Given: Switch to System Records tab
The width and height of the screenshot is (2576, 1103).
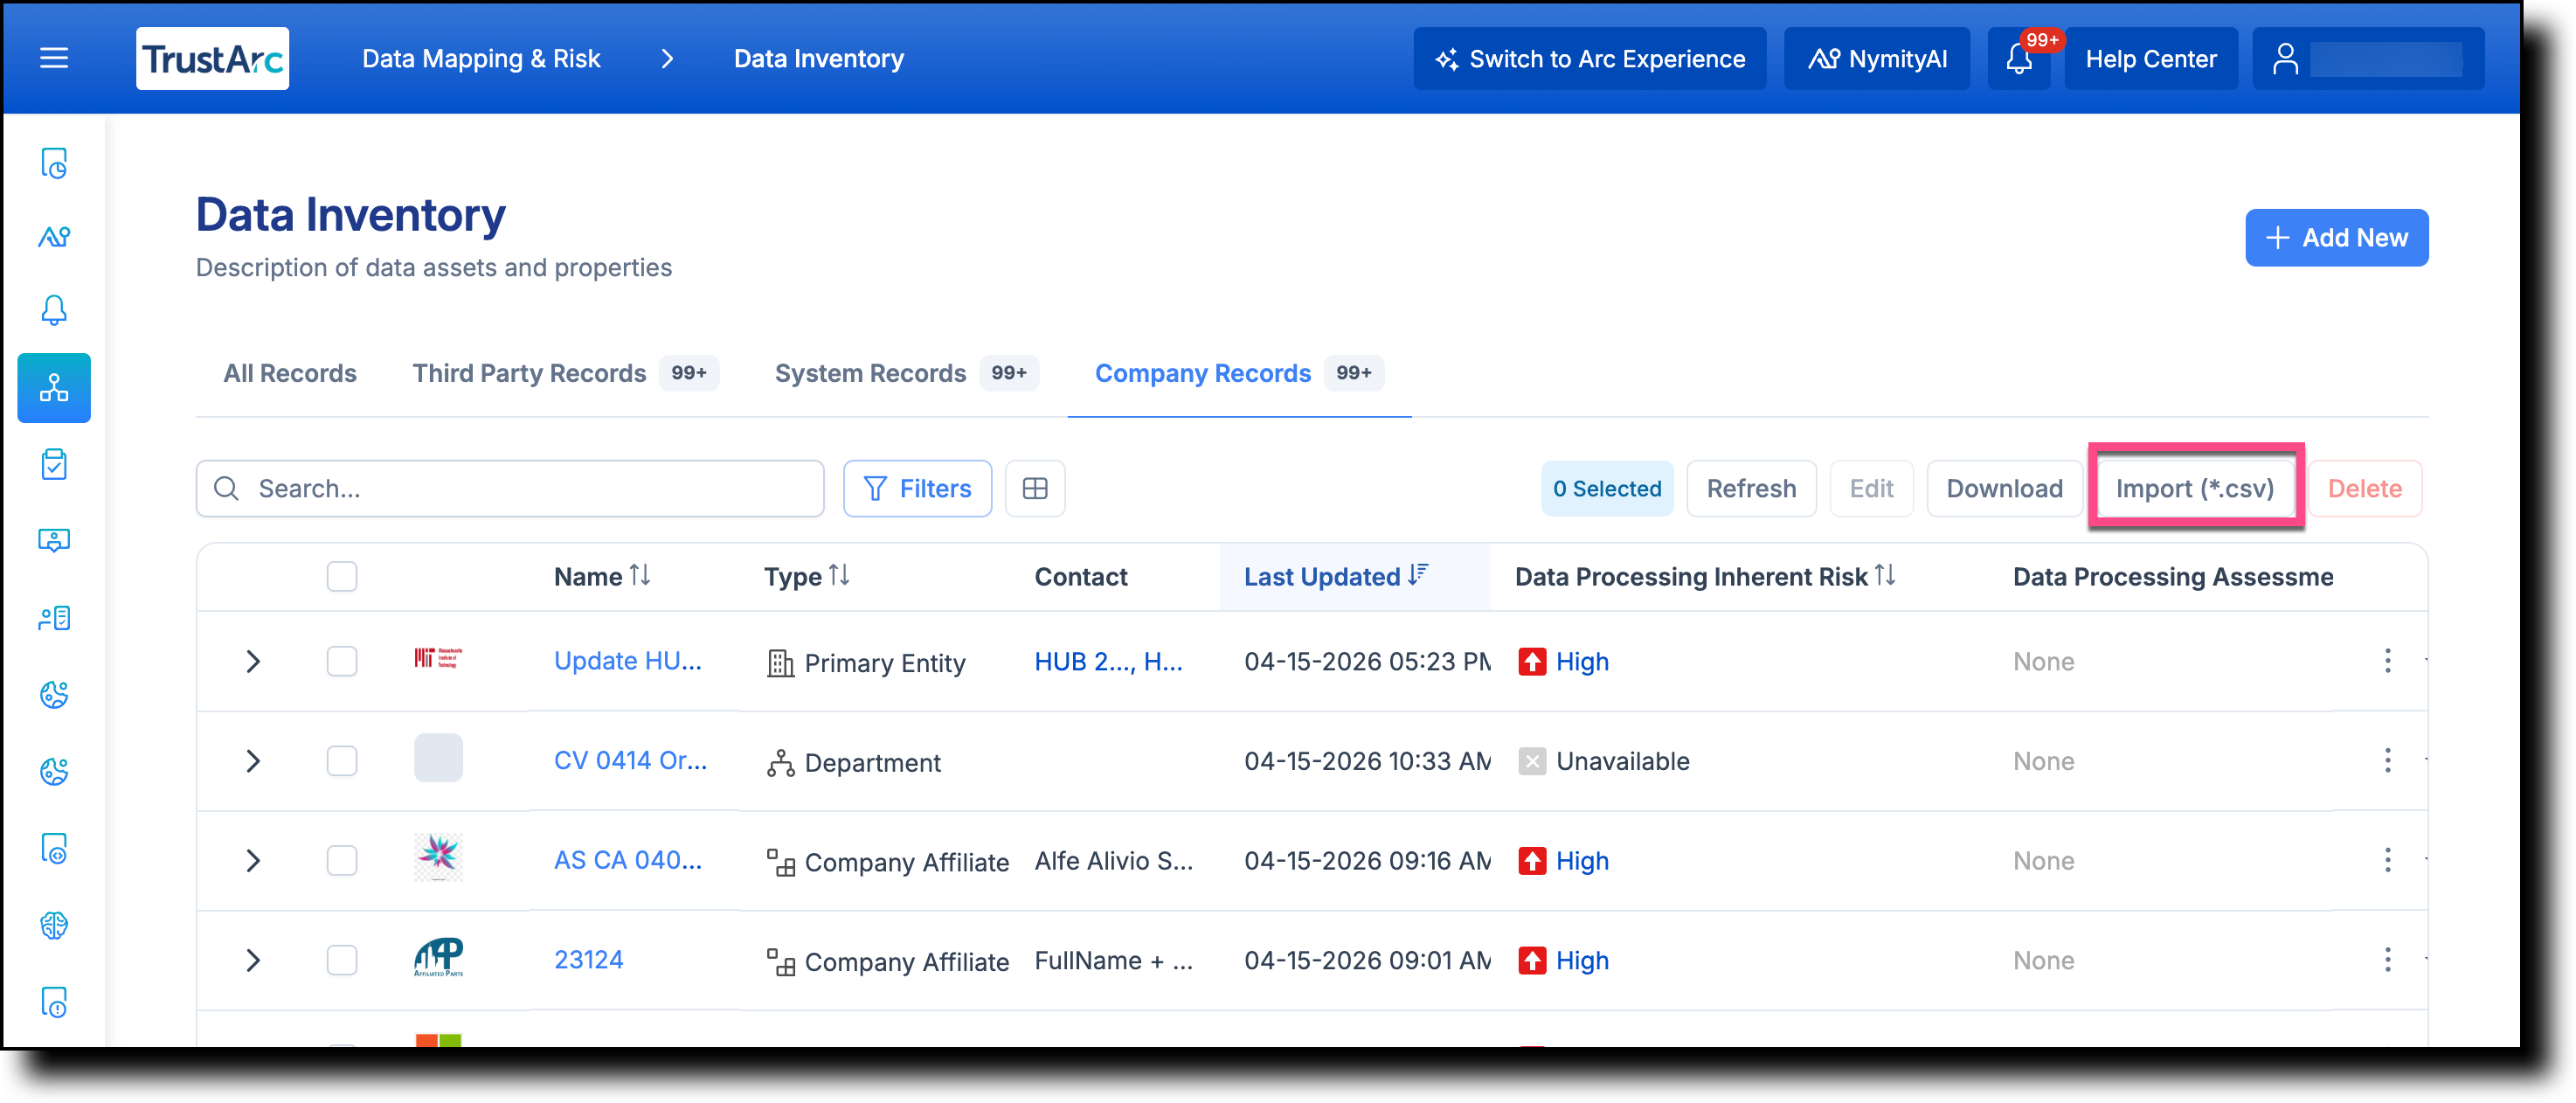Looking at the screenshot, I should tap(906, 373).
